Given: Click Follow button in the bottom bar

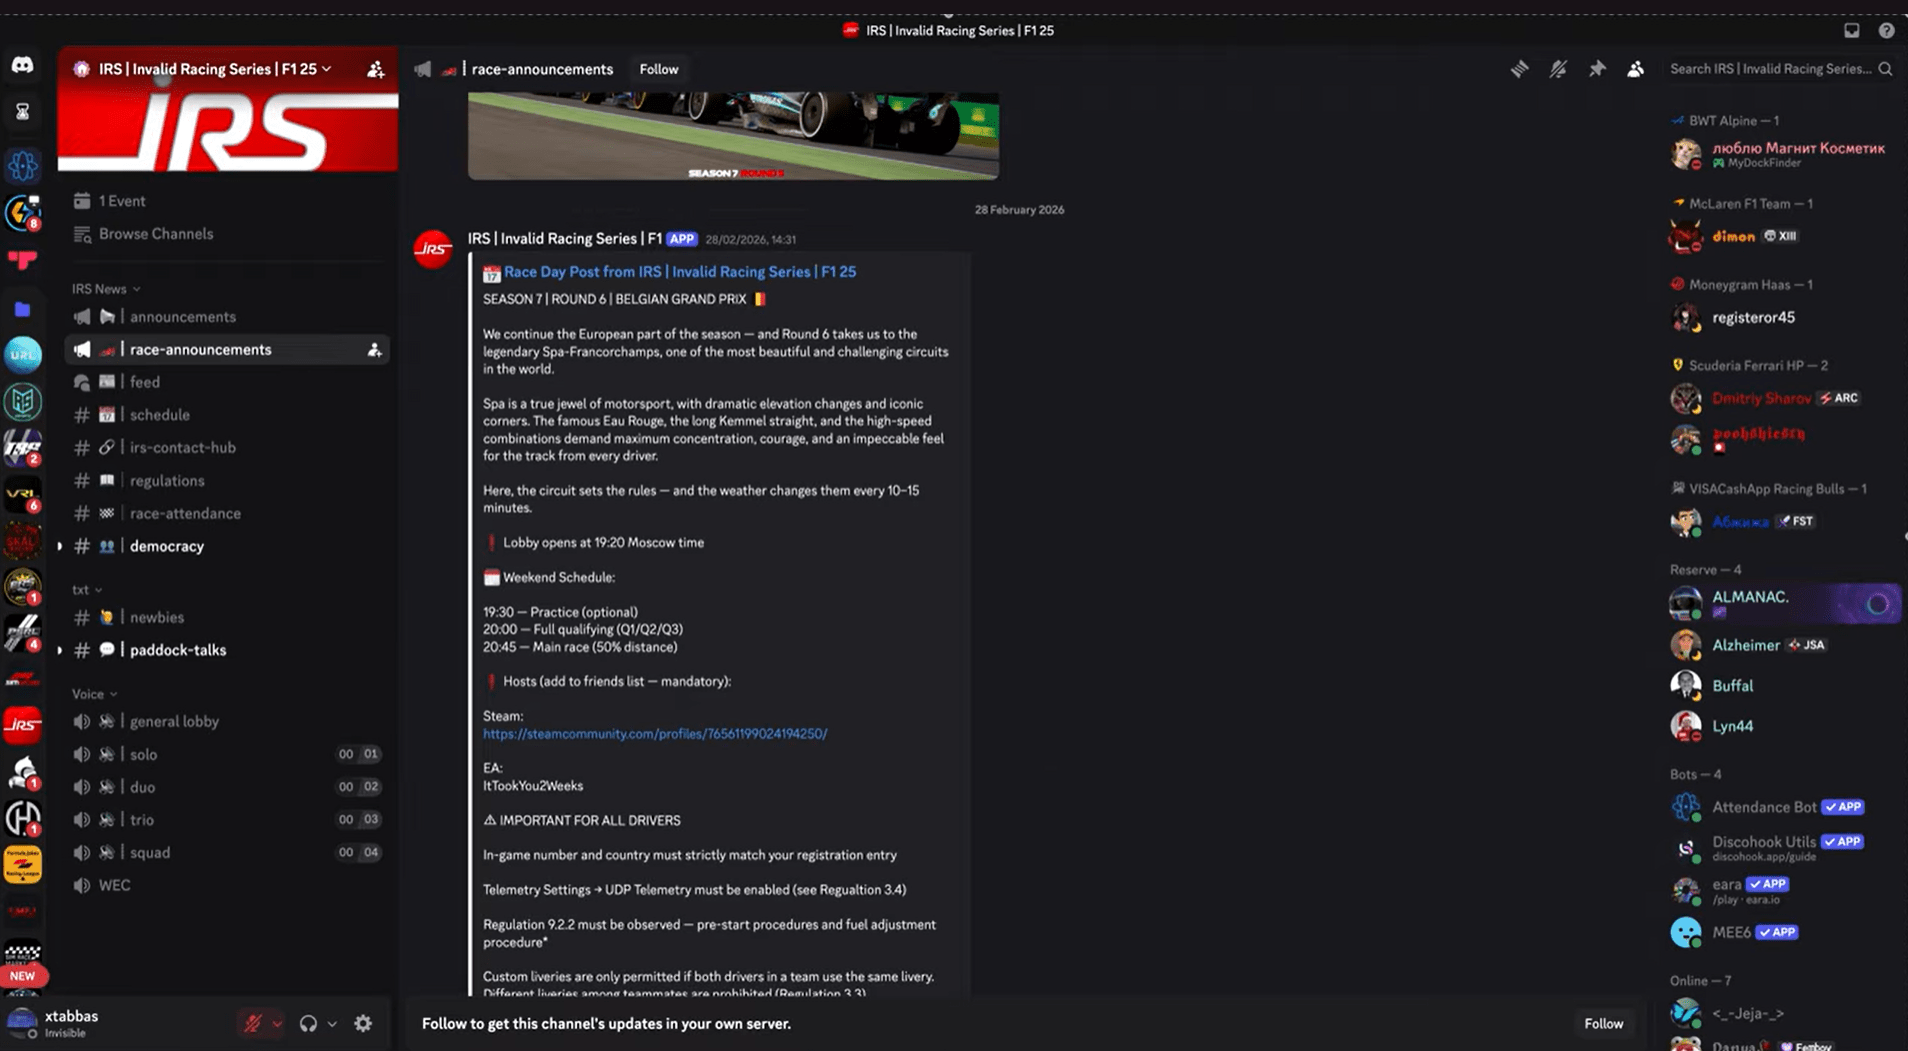Looking at the screenshot, I should (1603, 1023).
